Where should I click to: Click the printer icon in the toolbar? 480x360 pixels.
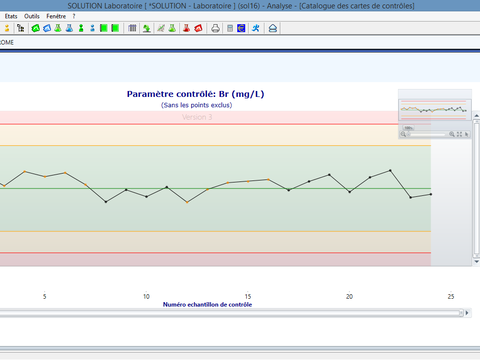pos(215,28)
